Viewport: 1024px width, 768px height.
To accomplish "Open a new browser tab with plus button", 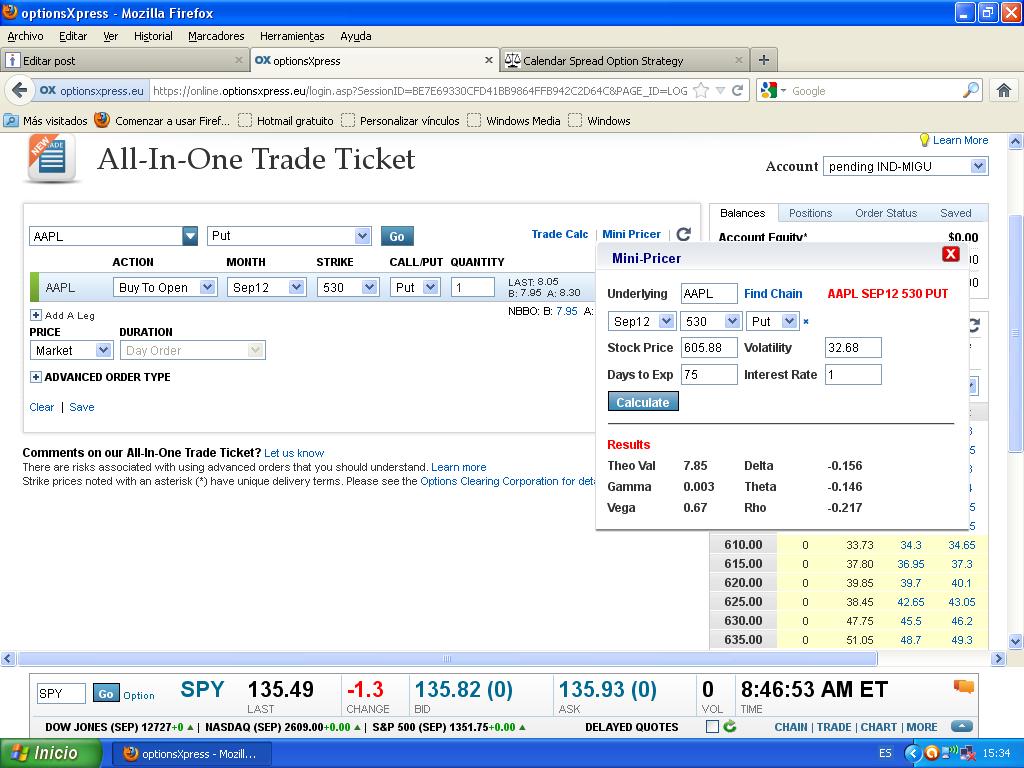I will point(763,60).
